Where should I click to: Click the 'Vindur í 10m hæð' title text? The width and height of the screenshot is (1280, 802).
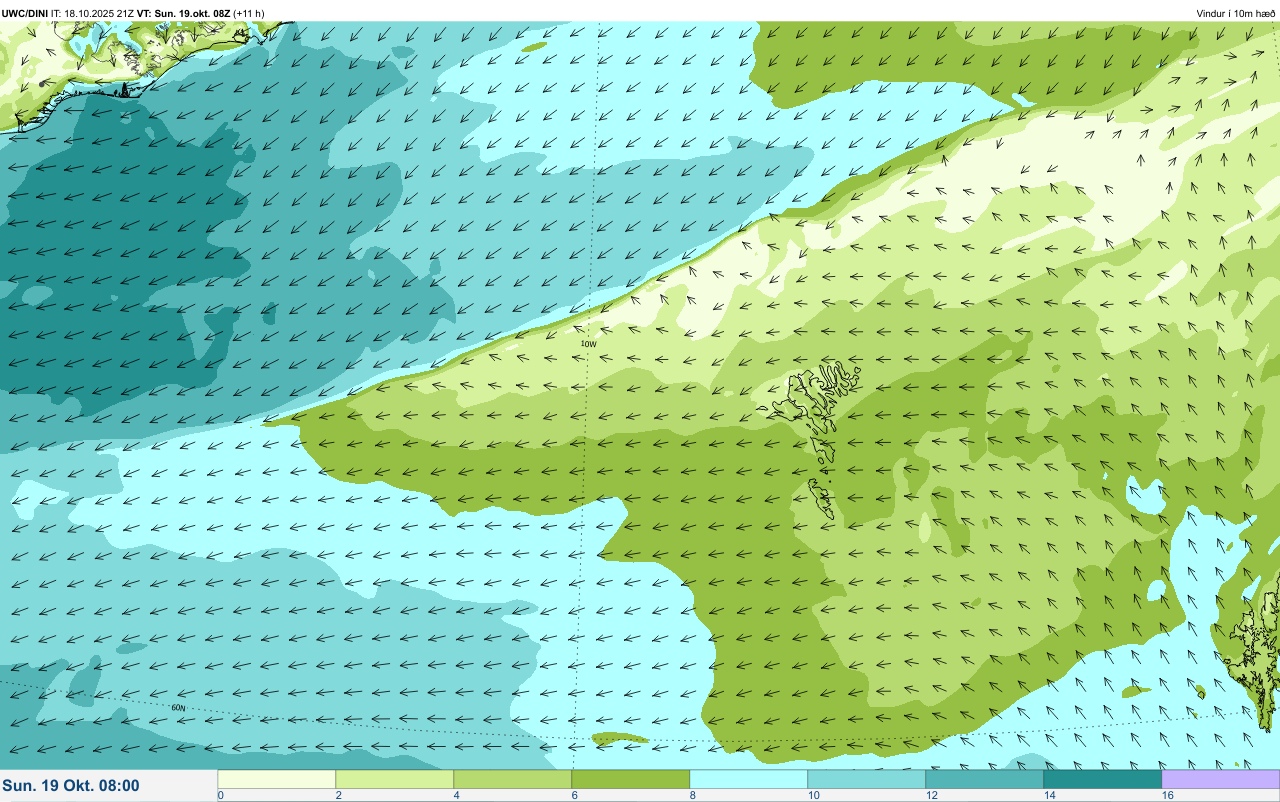click(1235, 13)
